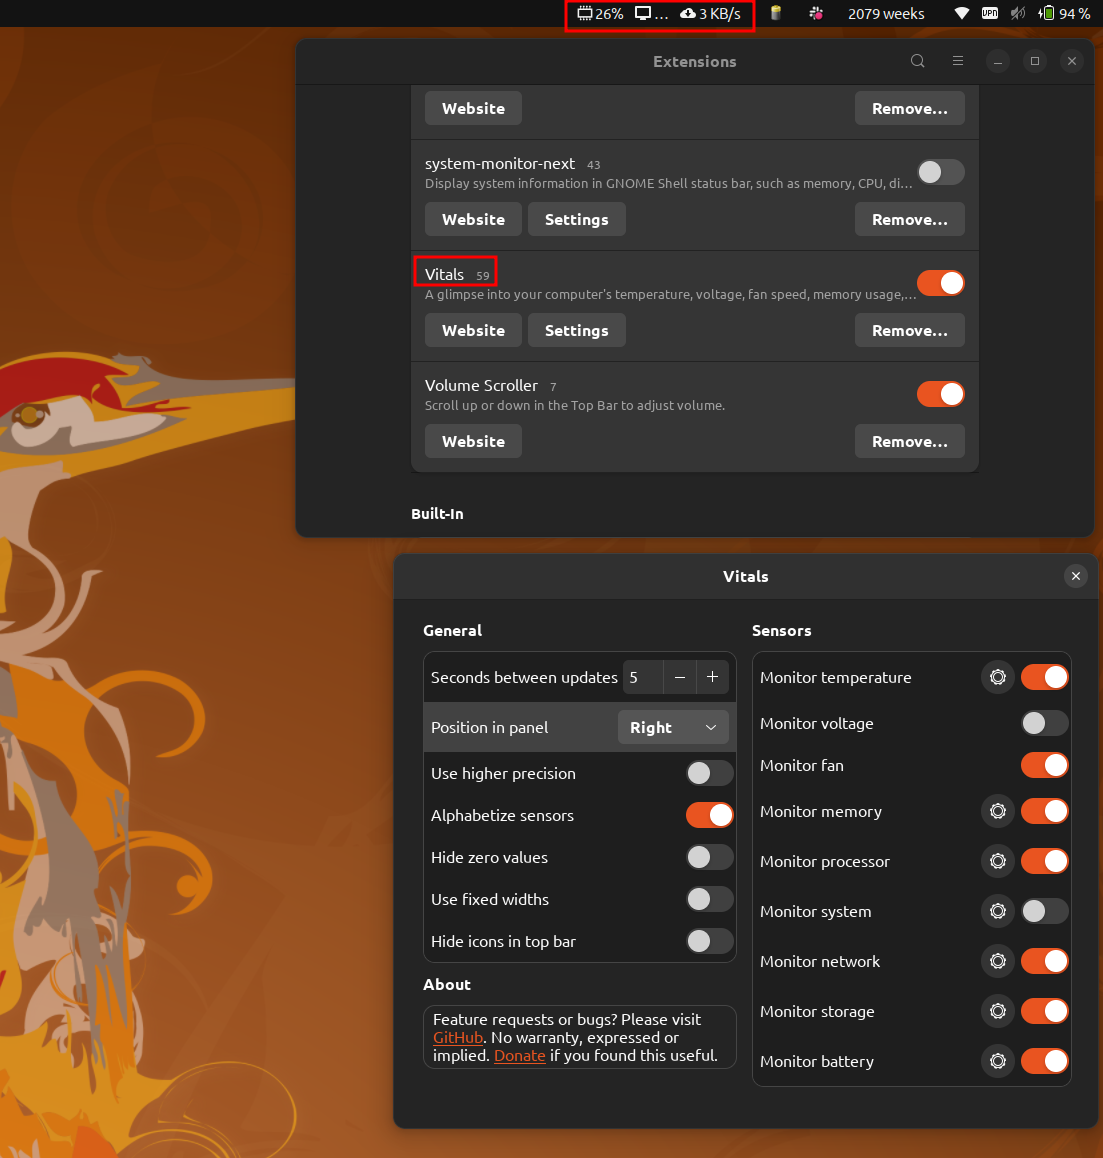The image size is (1103, 1158).
Task: Click the Vitals network upload icon in top bar
Action: point(690,13)
